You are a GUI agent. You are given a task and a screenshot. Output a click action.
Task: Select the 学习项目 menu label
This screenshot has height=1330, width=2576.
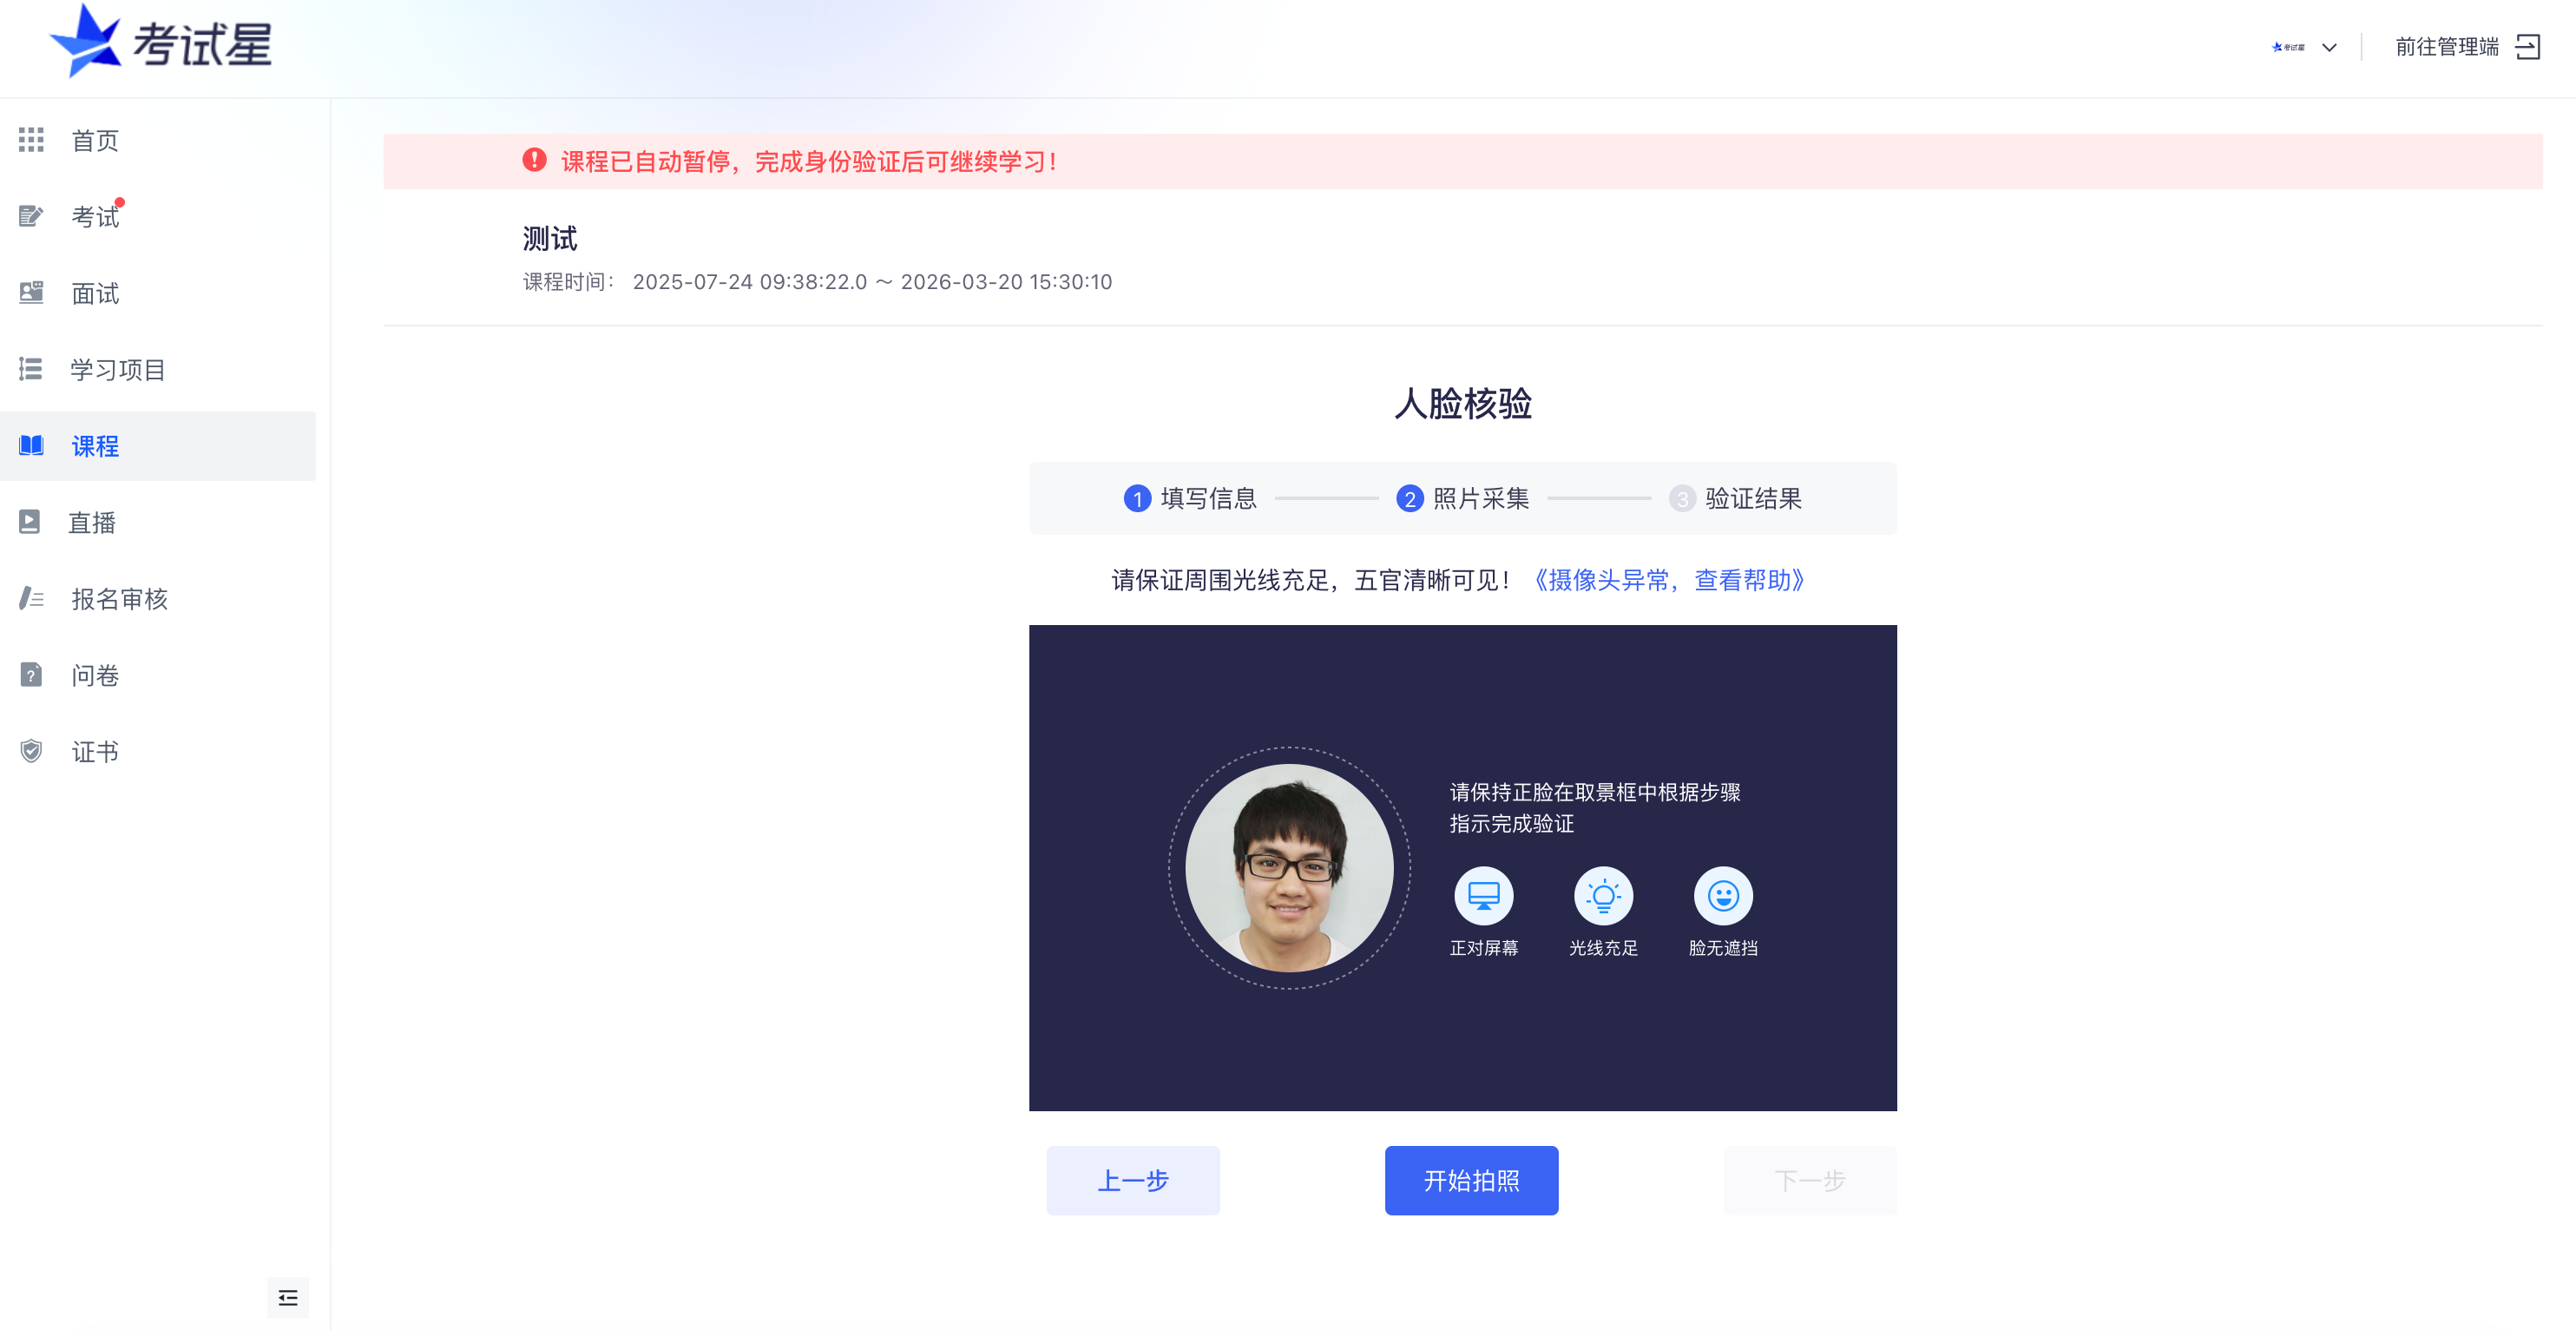[118, 370]
